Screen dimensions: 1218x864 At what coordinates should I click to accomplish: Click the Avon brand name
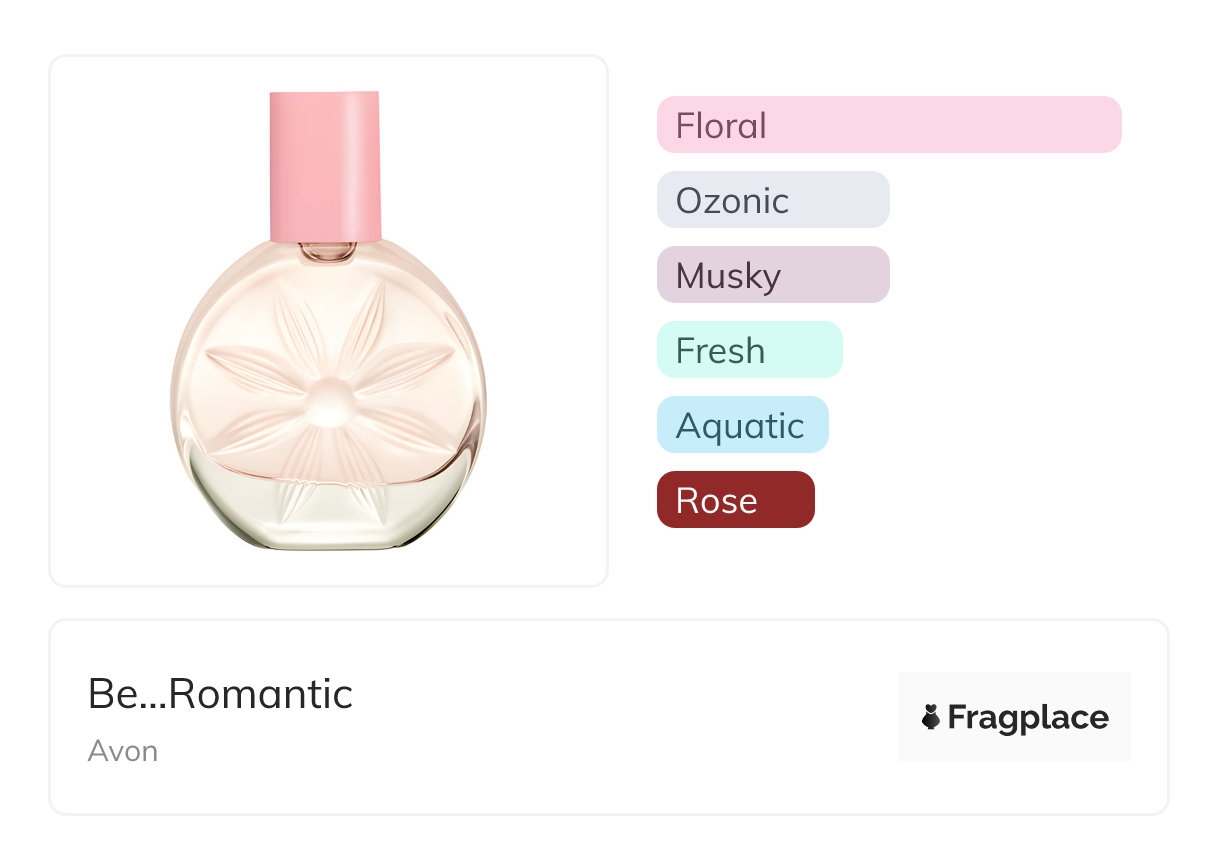pos(122,750)
